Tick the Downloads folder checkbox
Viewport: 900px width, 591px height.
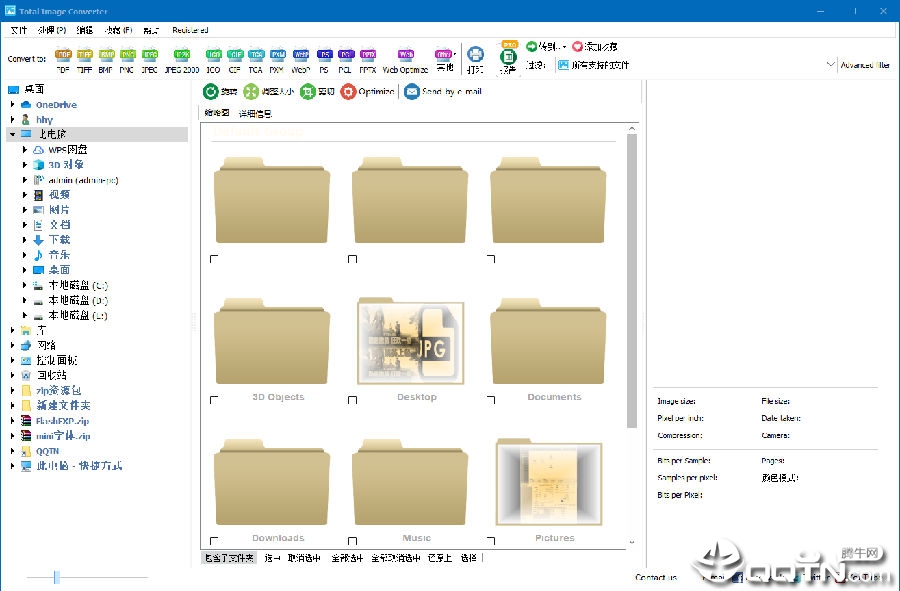[214, 541]
